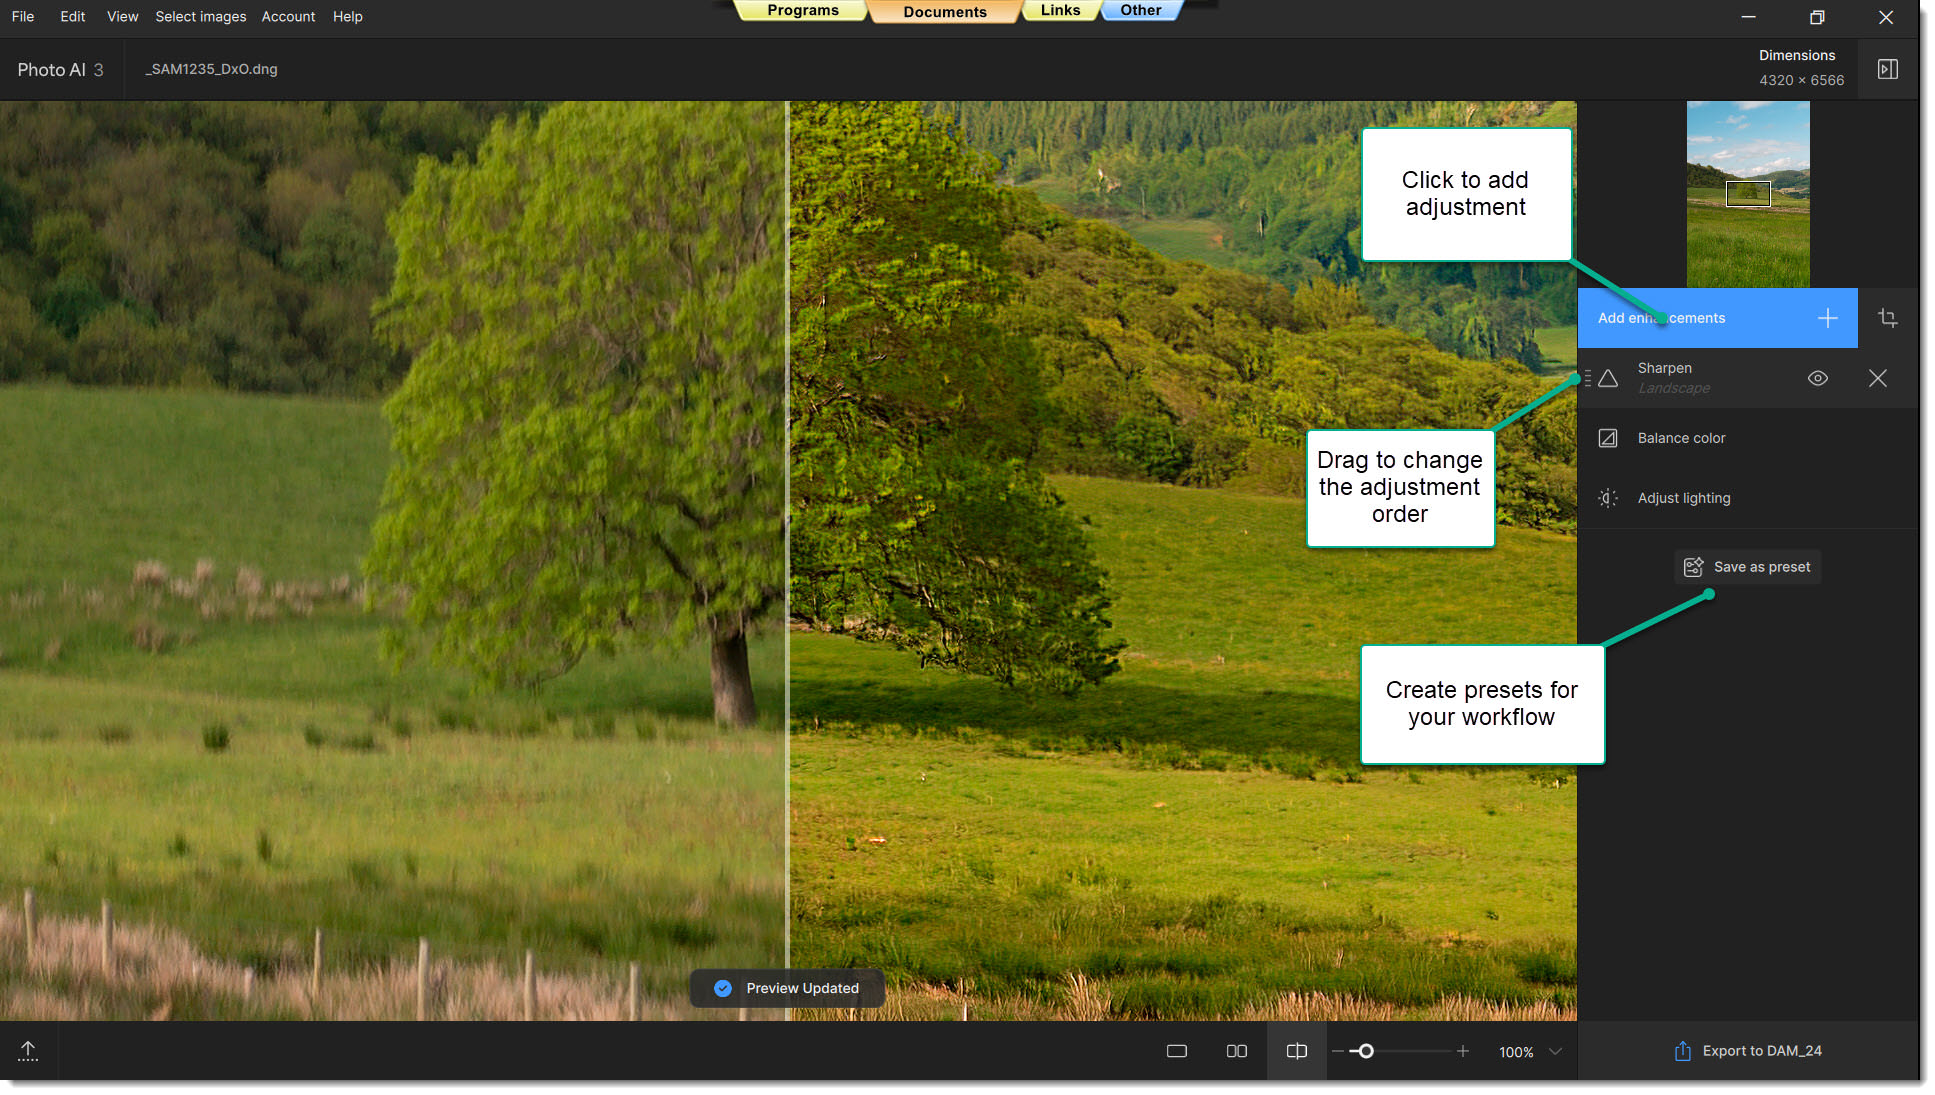The height and width of the screenshot is (1095, 1935).
Task: Switch to the Other tab
Action: (x=1140, y=10)
